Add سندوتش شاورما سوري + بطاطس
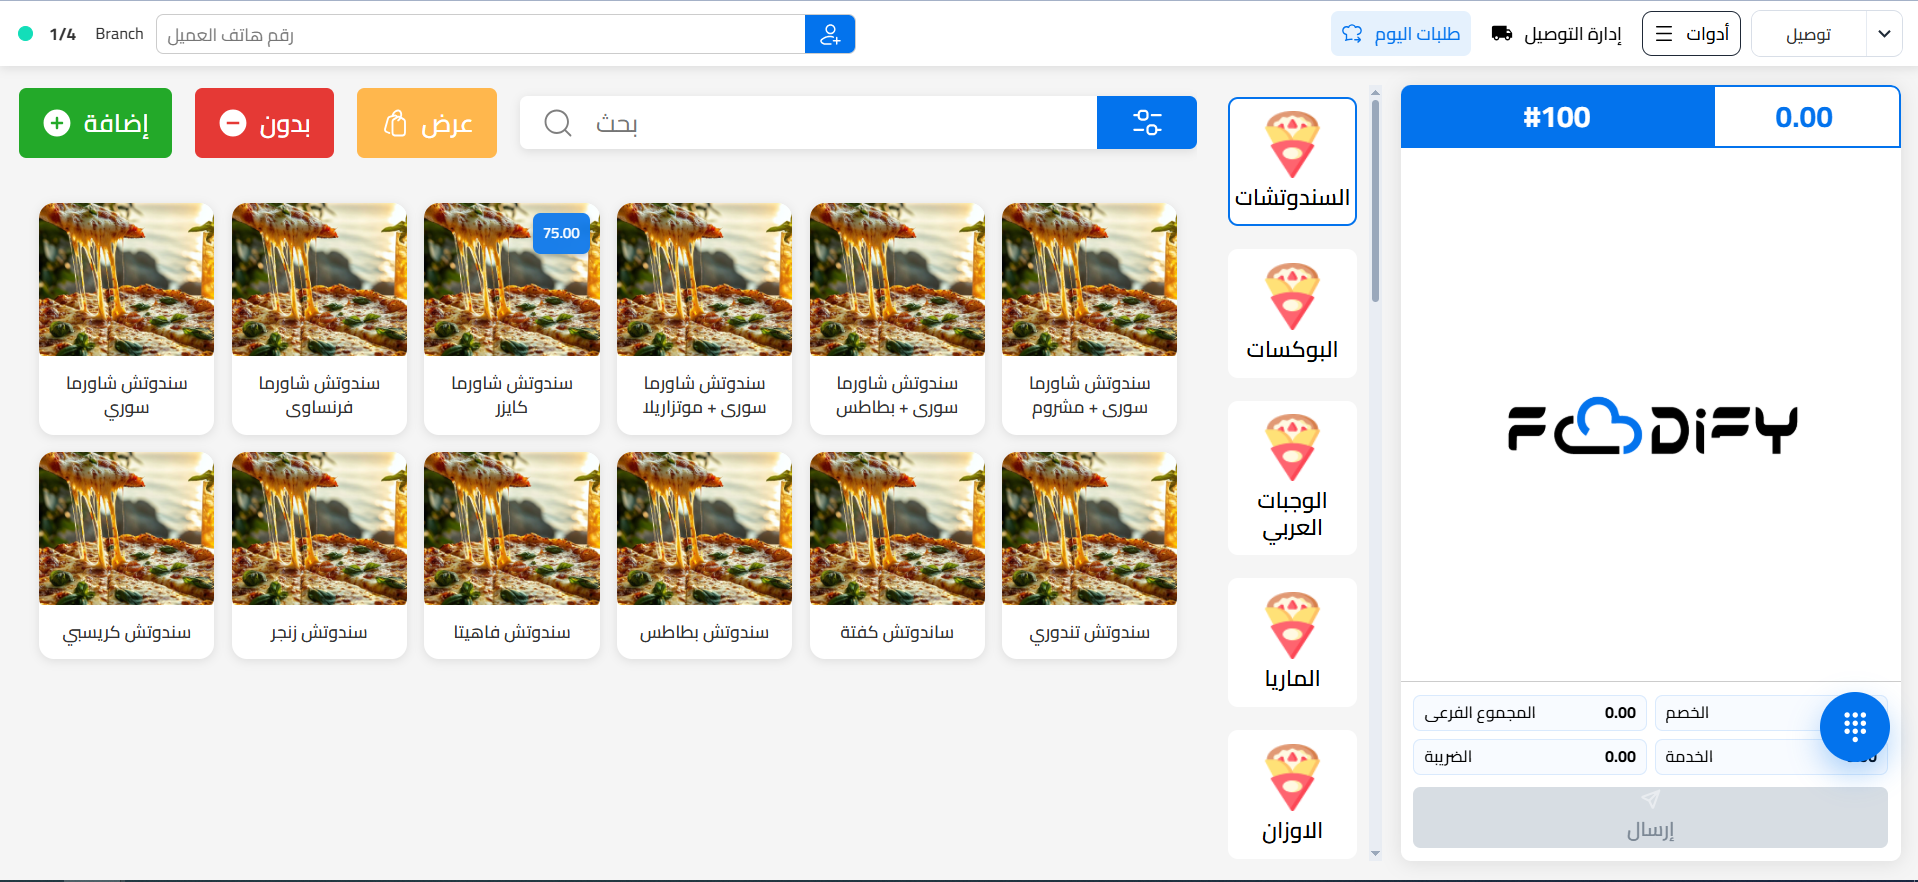Screen dimensions: 1918x882 [x=897, y=319]
